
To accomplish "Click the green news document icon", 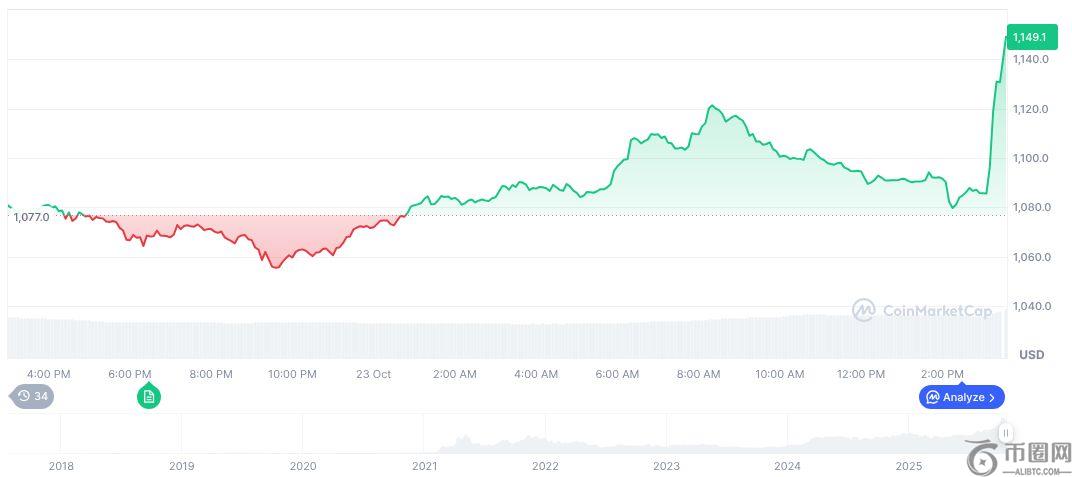I will [x=148, y=397].
